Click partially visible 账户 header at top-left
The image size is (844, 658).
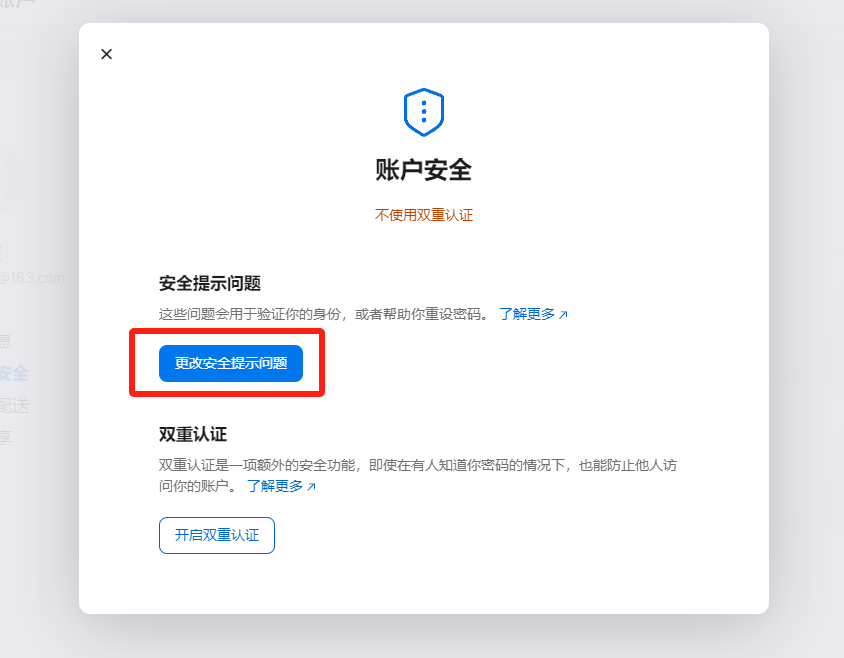[x=17, y=3]
